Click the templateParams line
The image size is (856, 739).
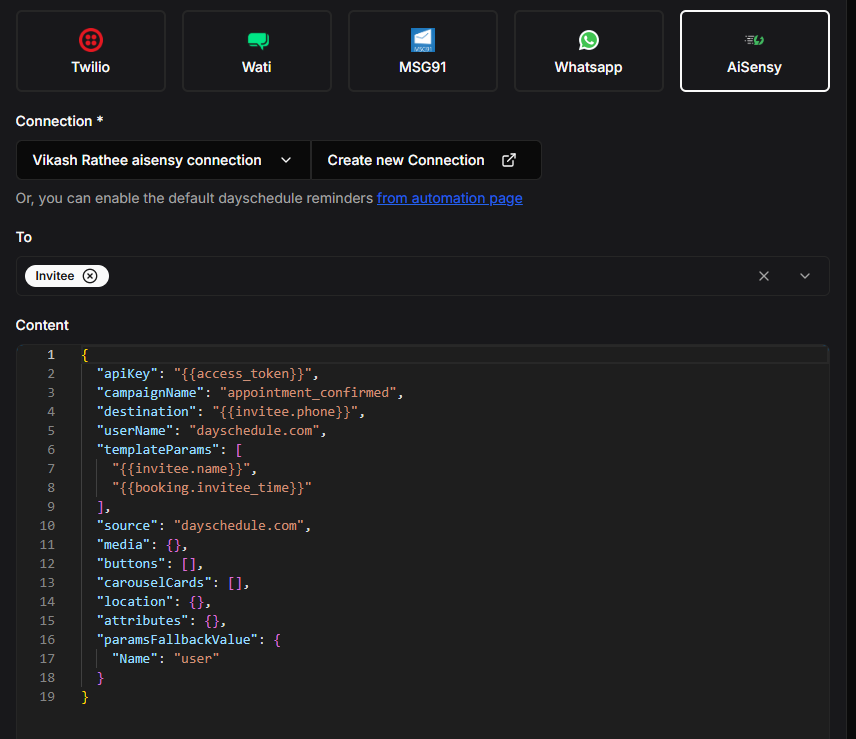point(169,450)
